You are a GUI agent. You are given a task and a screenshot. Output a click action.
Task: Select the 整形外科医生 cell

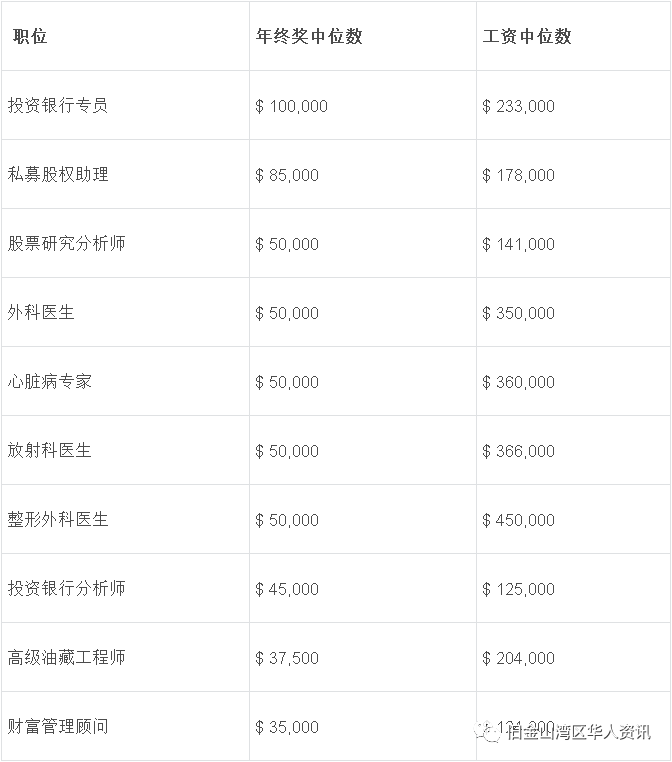(x=58, y=519)
